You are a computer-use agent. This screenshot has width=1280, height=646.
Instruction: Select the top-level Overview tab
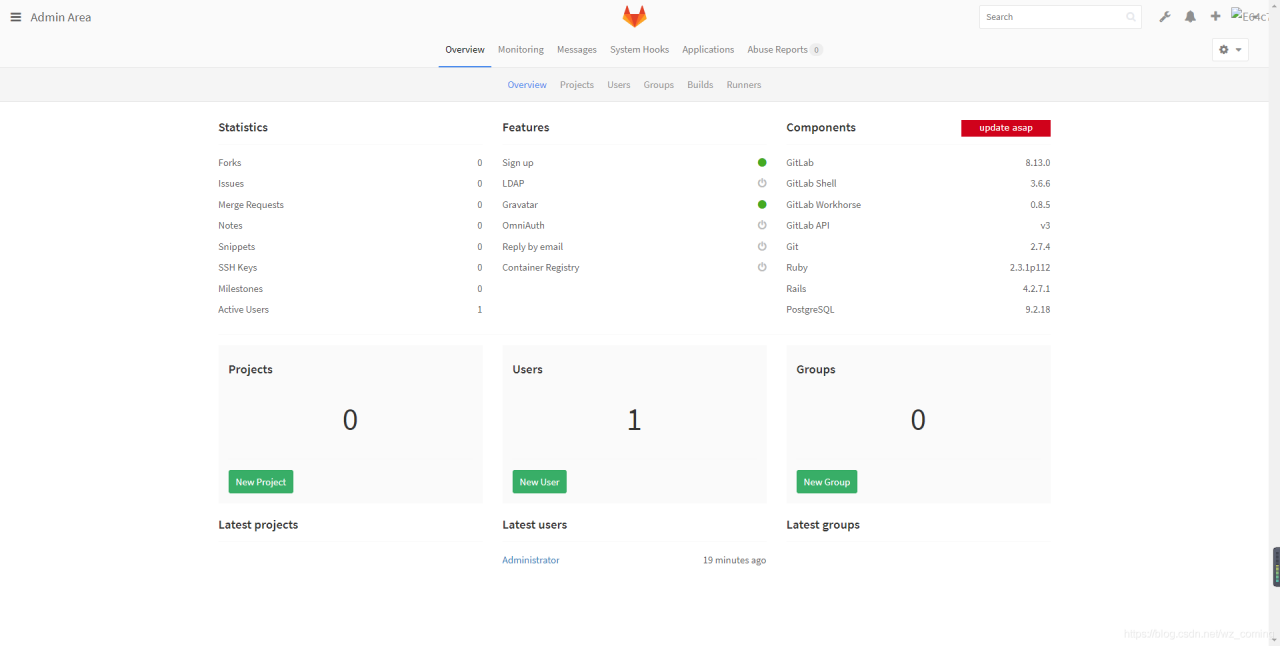tap(465, 49)
